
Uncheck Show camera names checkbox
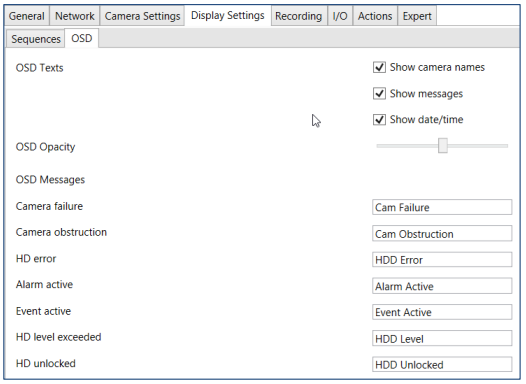pos(379,67)
